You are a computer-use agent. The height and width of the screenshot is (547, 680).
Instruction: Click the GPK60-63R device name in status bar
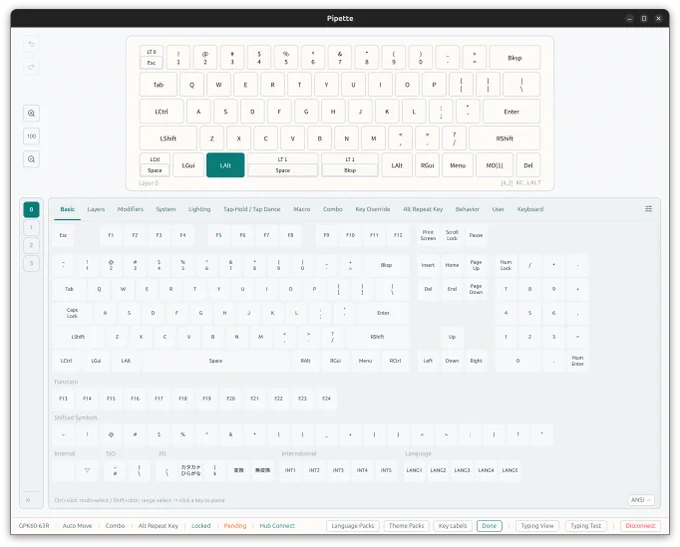click(x=34, y=526)
